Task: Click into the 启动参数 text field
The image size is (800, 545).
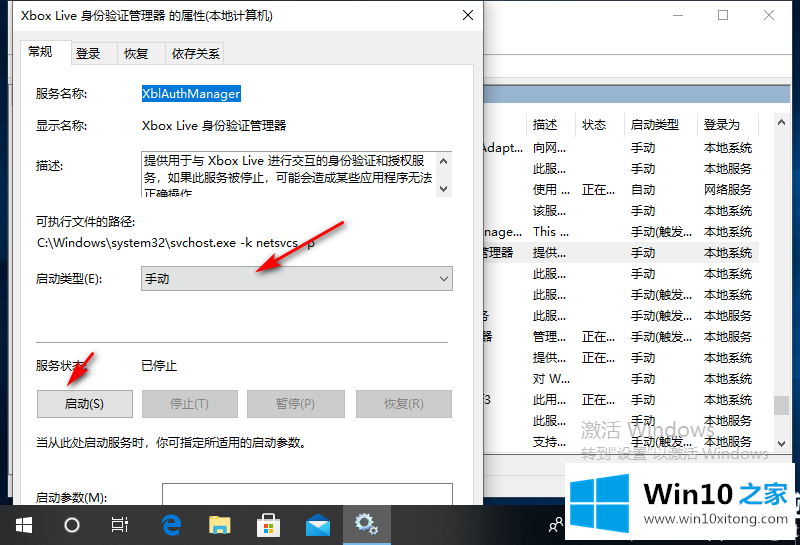Action: click(307, 495)
